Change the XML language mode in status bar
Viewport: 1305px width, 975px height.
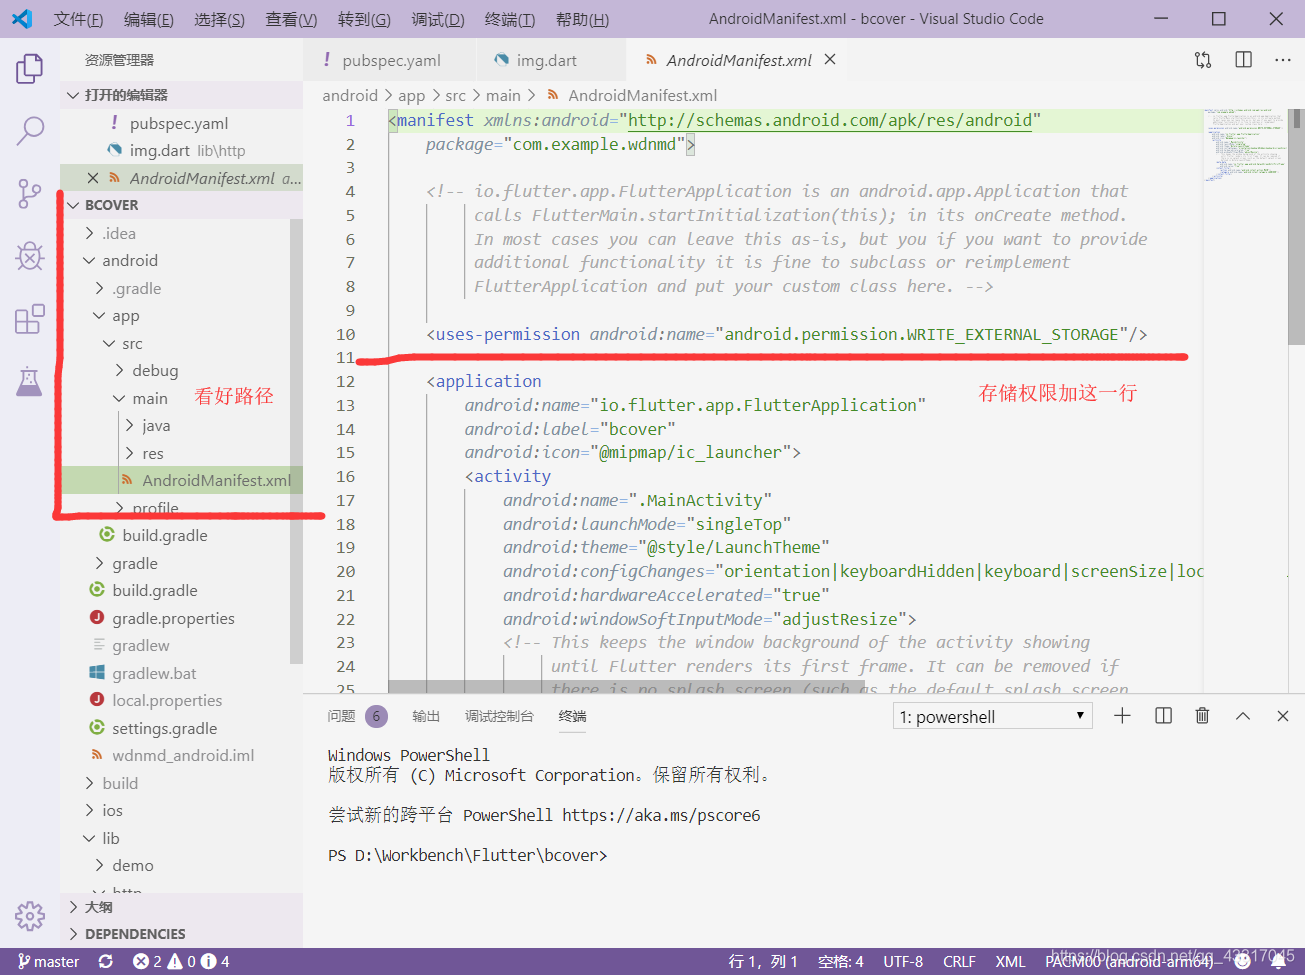pyautogui.click(x=1010, y=961)
